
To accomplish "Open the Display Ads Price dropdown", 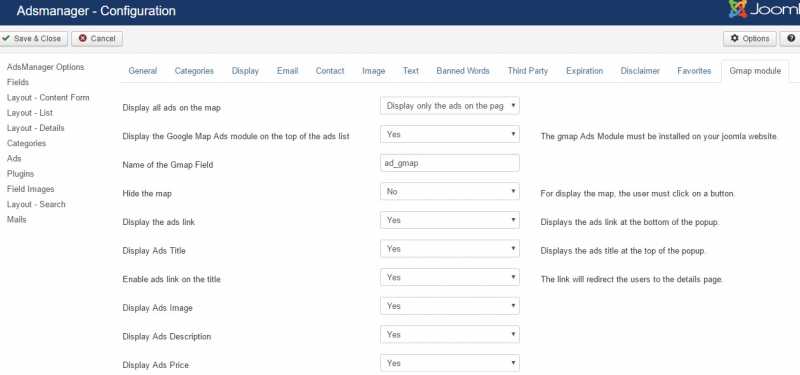I will [x=450, y=363].
